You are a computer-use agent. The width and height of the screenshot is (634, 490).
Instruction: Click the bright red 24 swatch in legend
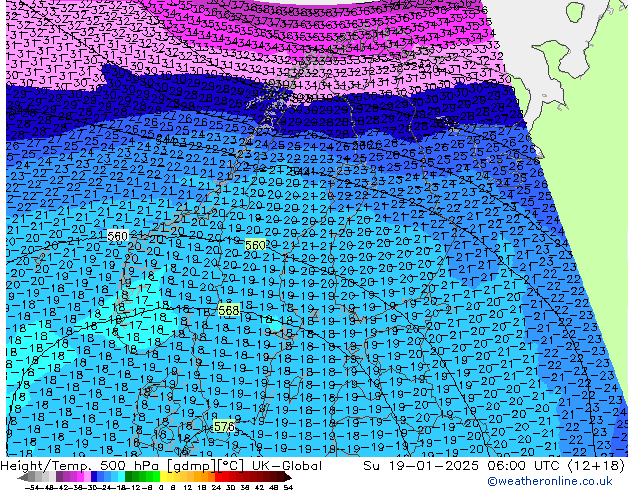[218, 477]
